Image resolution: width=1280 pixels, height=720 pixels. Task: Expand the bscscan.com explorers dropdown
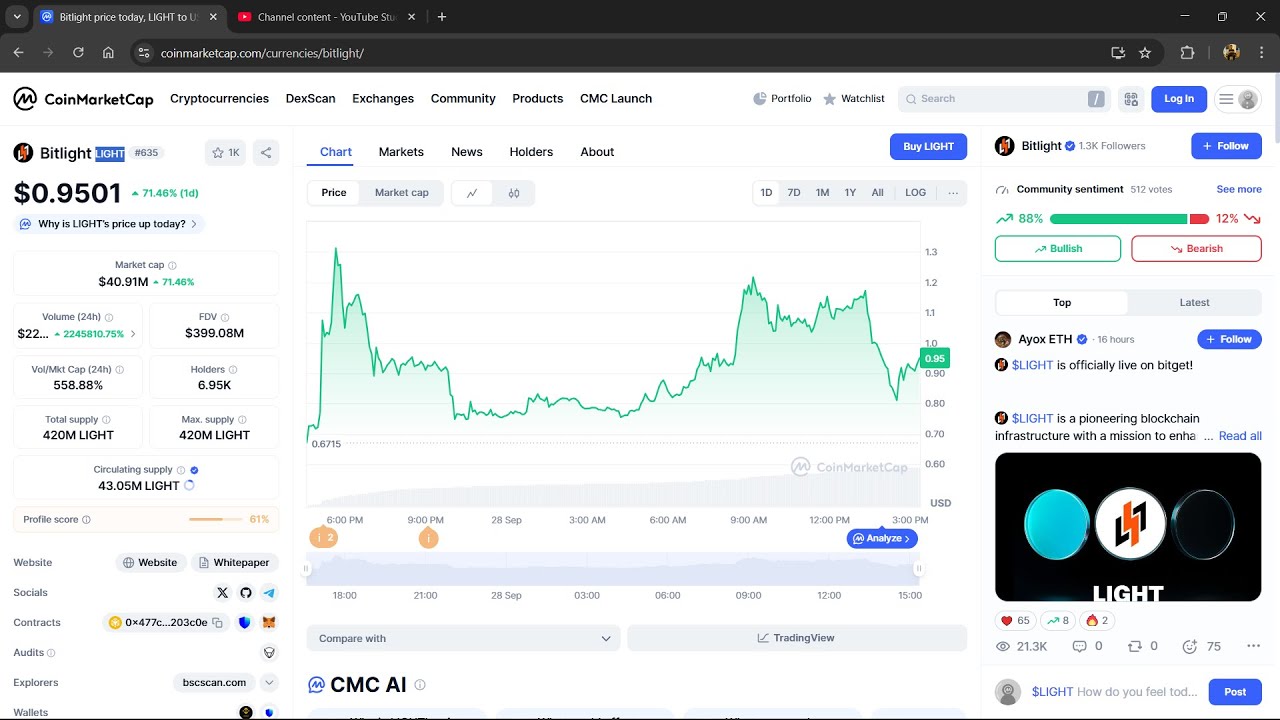coord(269,683)
